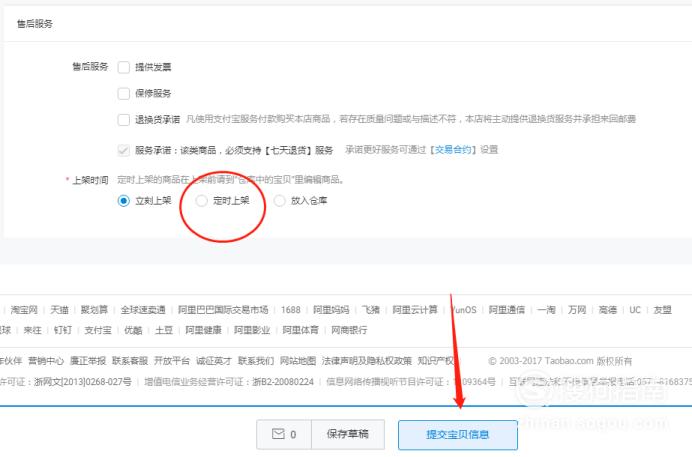Select the 放入仓库 radio option
The image size is (692, 457).
279,201
